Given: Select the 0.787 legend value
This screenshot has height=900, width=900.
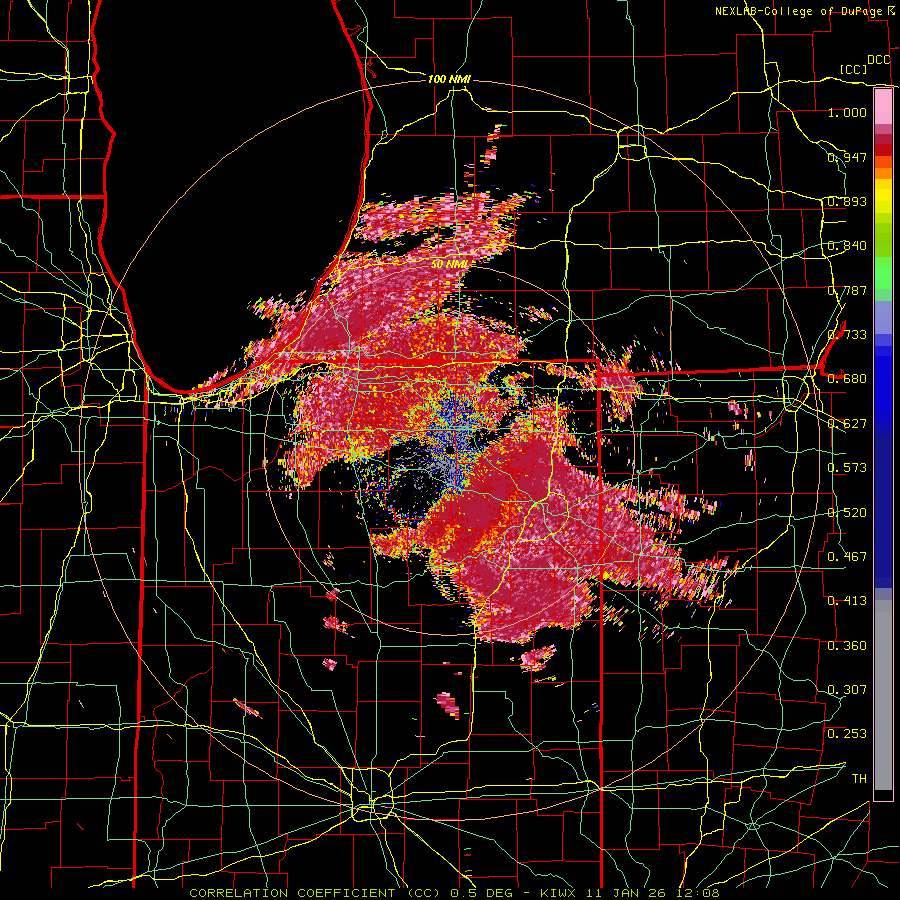Looking at the screenshot, I should click(x=847, y=290).
